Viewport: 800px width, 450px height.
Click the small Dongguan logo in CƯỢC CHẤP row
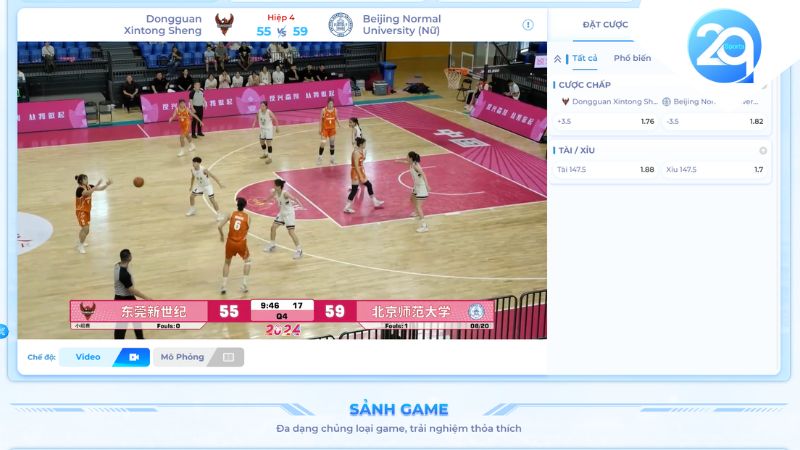tap(565, 102)
